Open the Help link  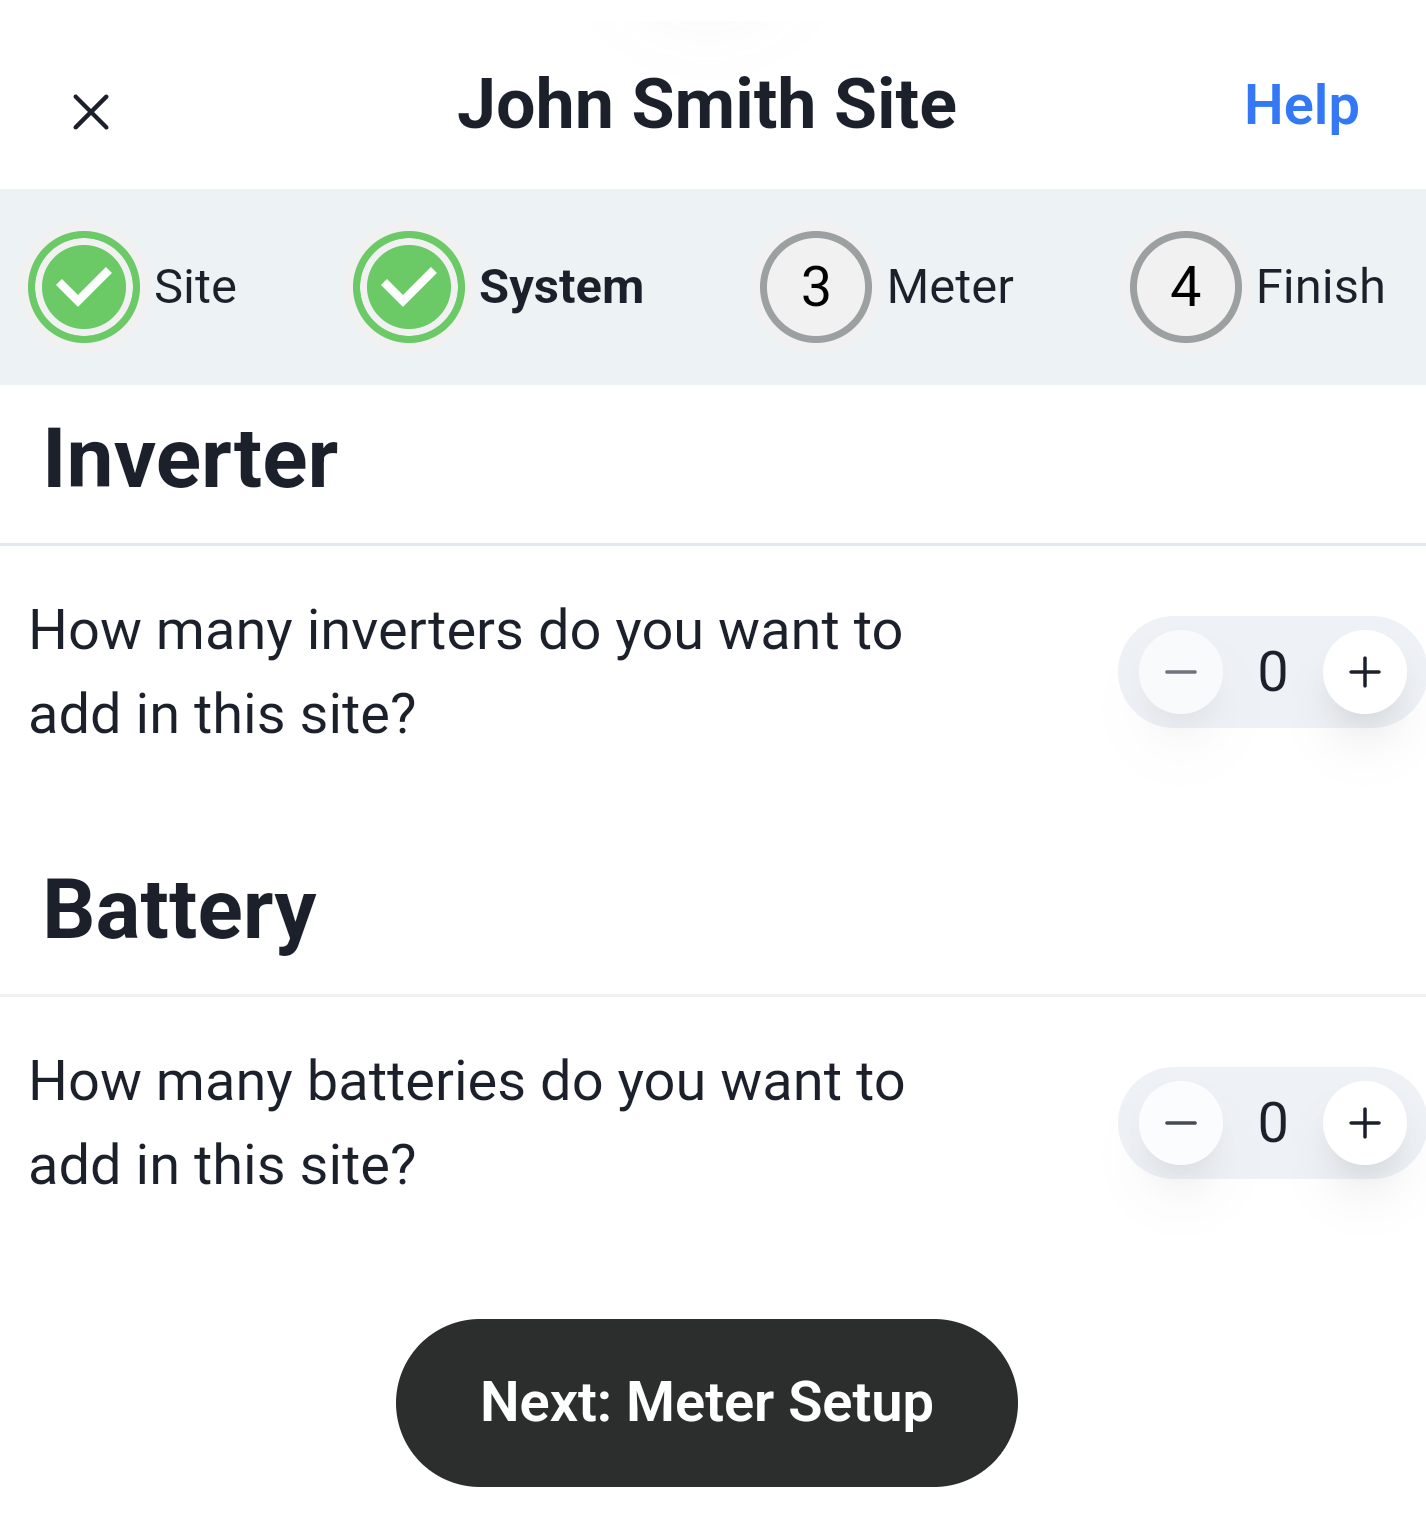click(1301, 105)
